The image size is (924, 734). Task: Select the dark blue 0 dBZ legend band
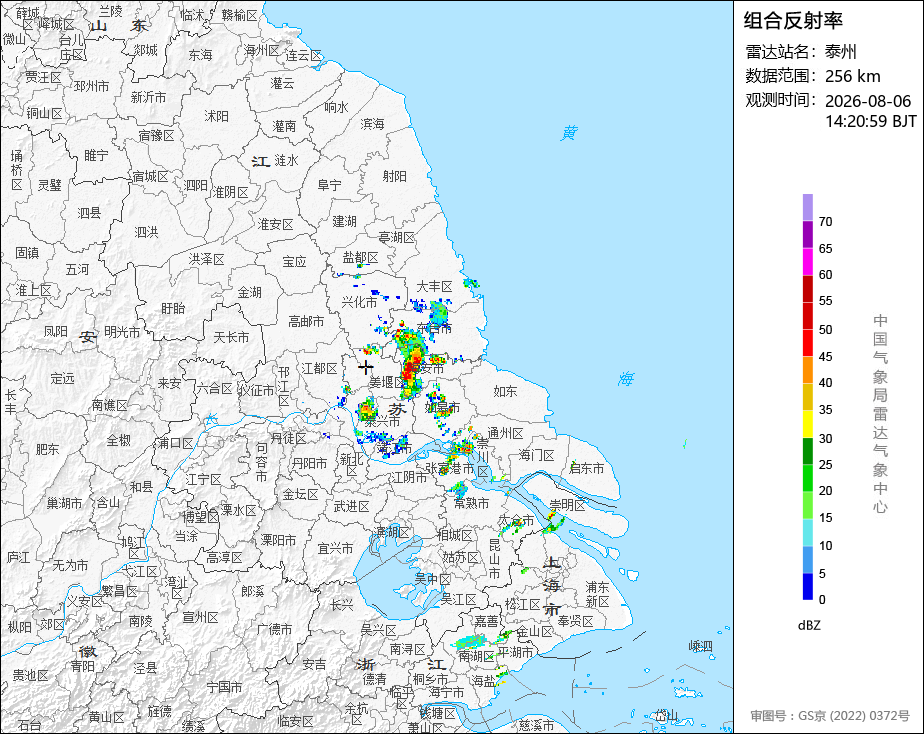[807, 586]
